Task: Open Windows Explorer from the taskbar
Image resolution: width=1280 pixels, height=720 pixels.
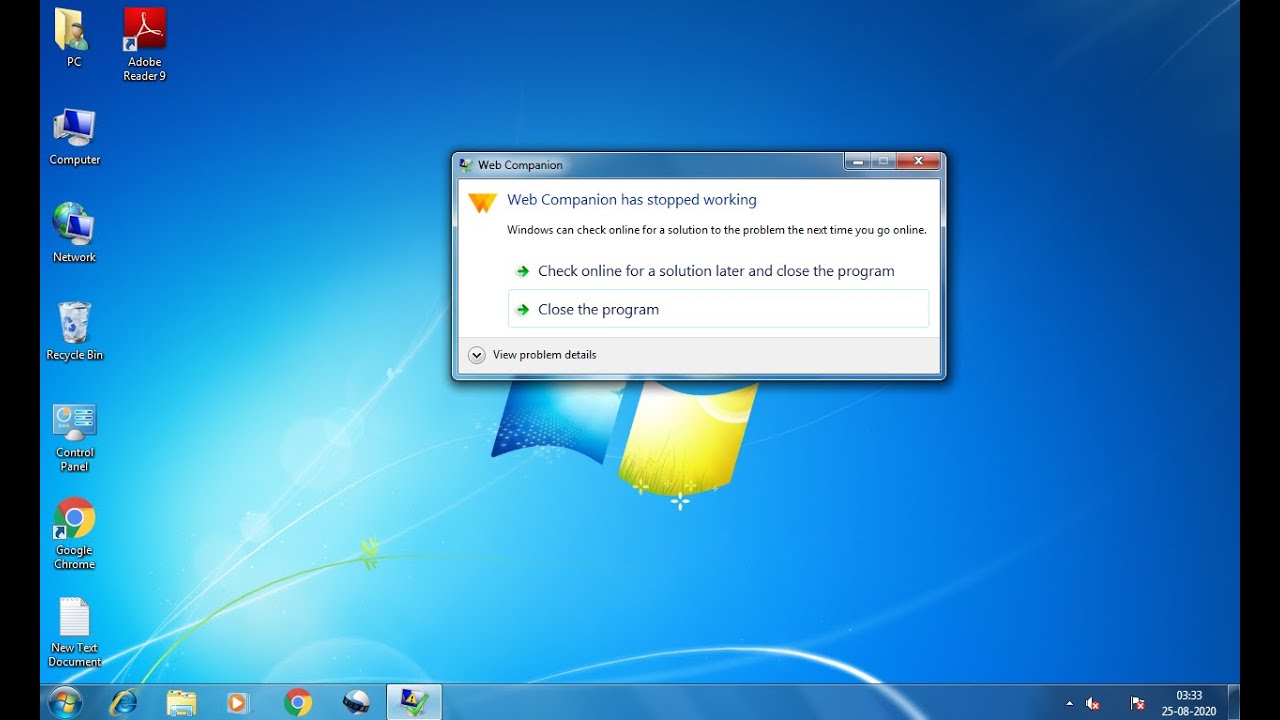Action: tap(181, 703)
